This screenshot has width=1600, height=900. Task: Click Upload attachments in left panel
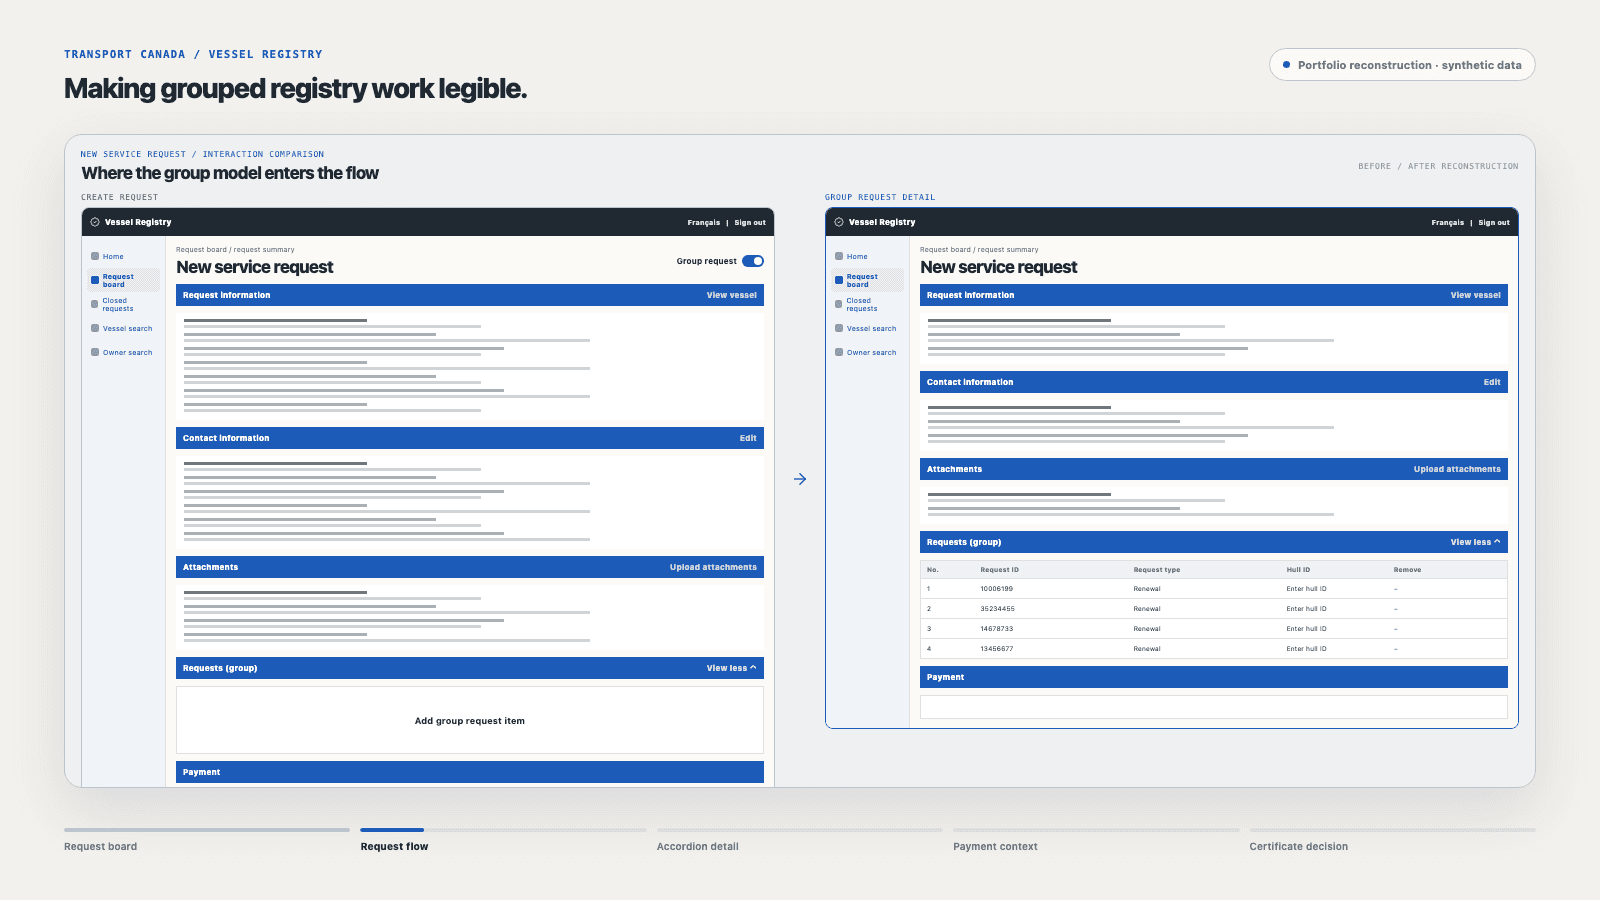(713, 567)
